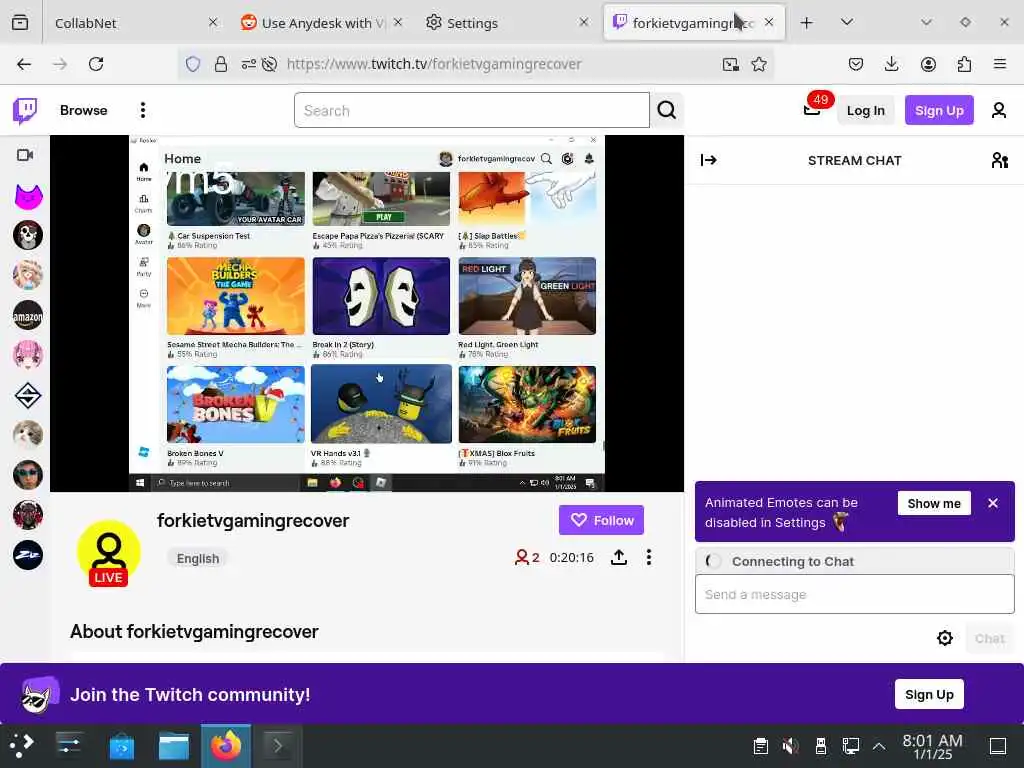Click the Chat send button
Viewport: 1024px width, 768px height.
tap(989, 638)
